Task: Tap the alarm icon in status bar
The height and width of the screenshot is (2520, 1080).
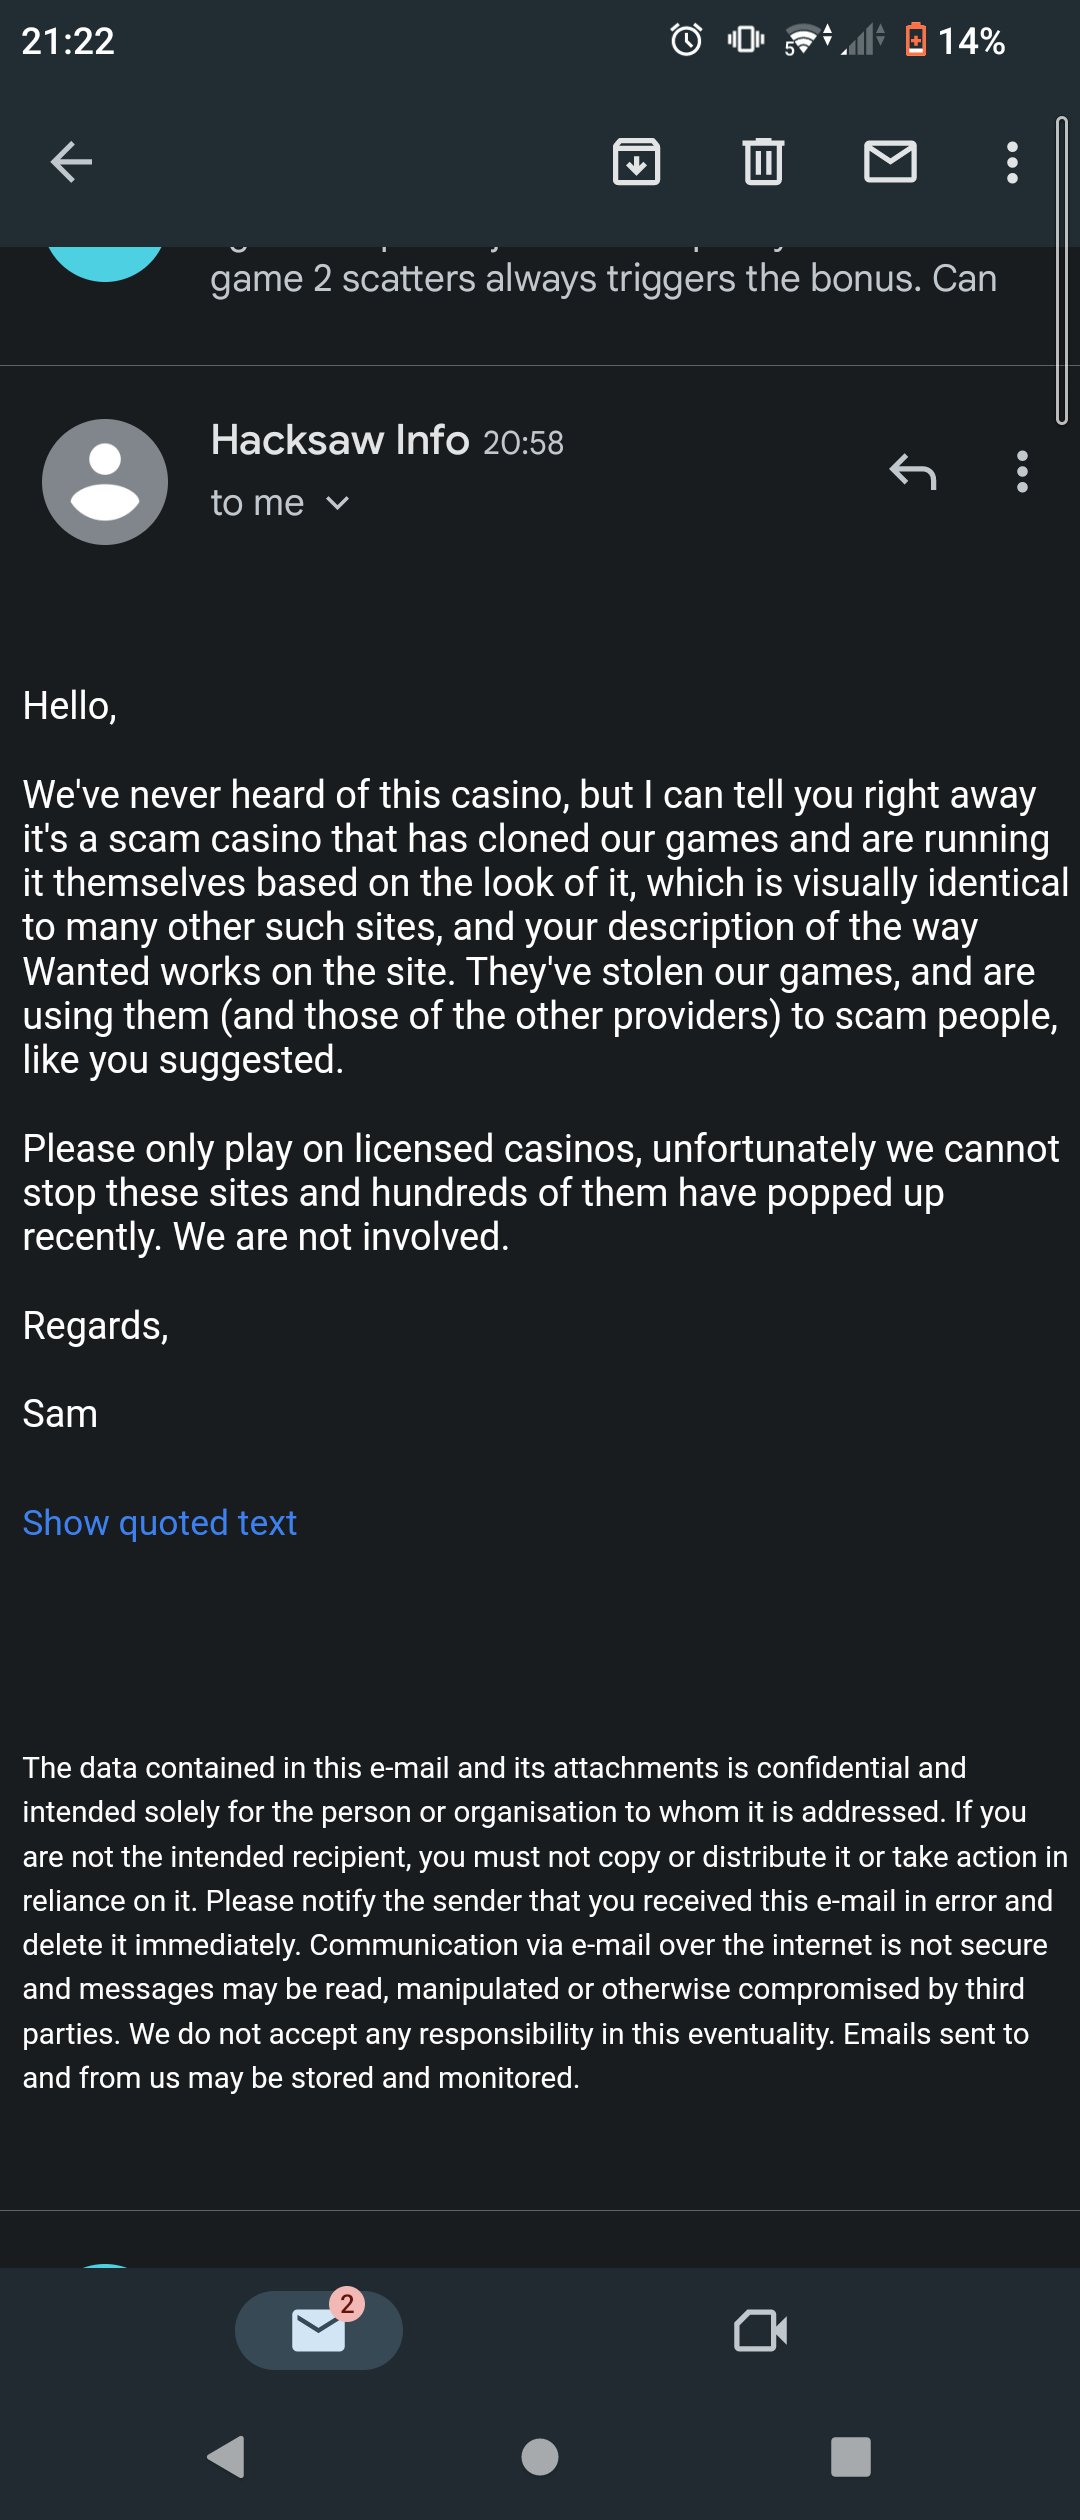Action: [x=686, y=40]
